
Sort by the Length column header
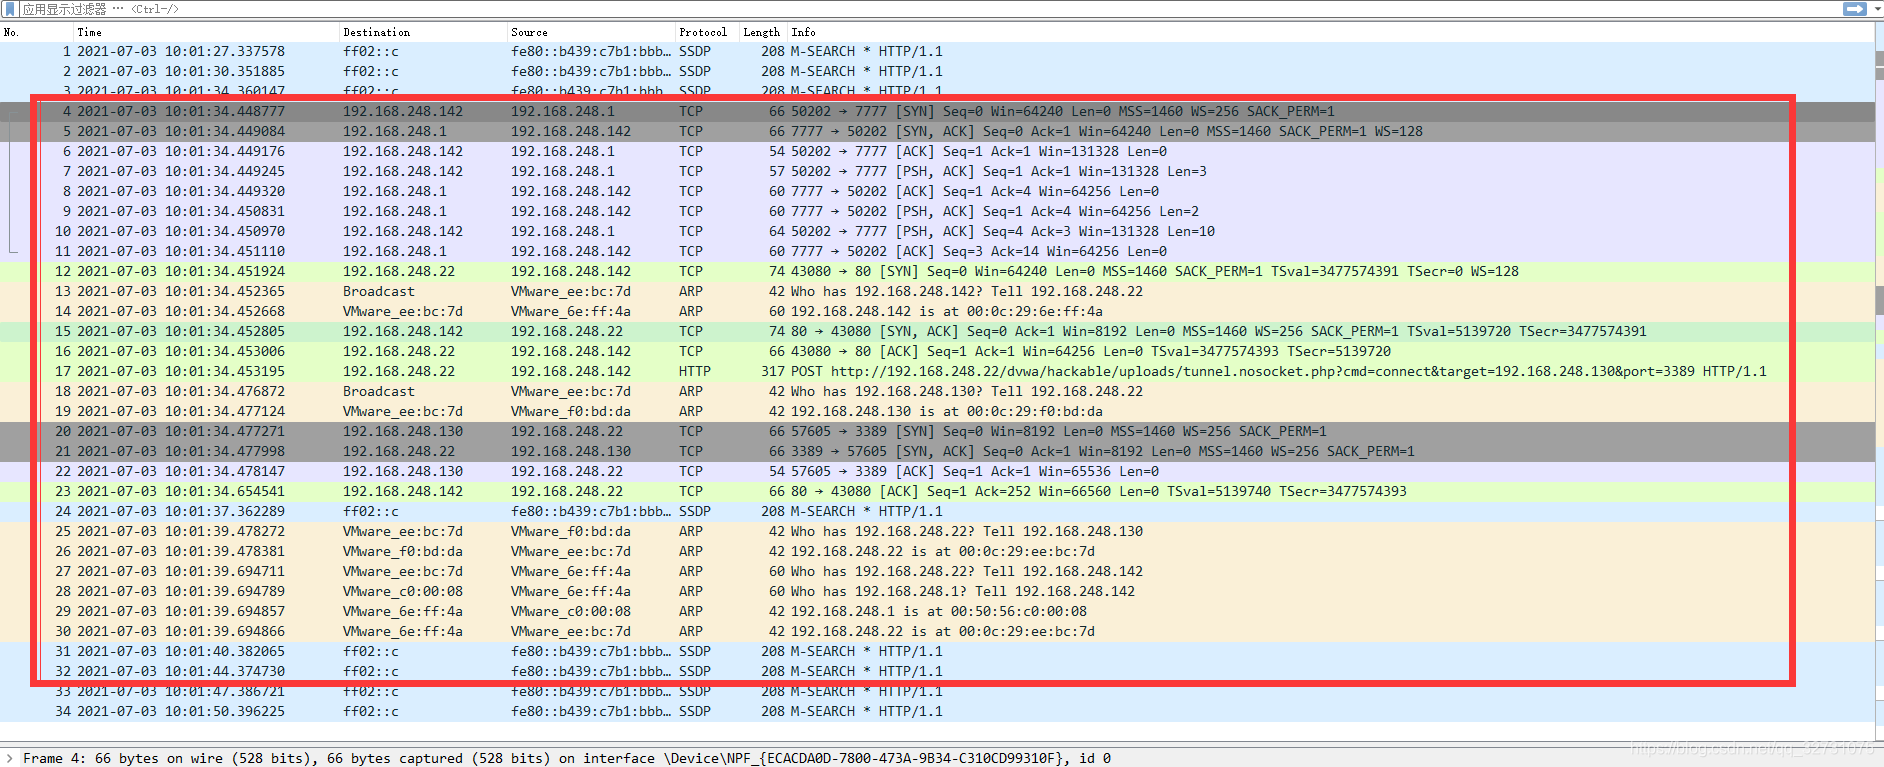[x=763, y=32]
